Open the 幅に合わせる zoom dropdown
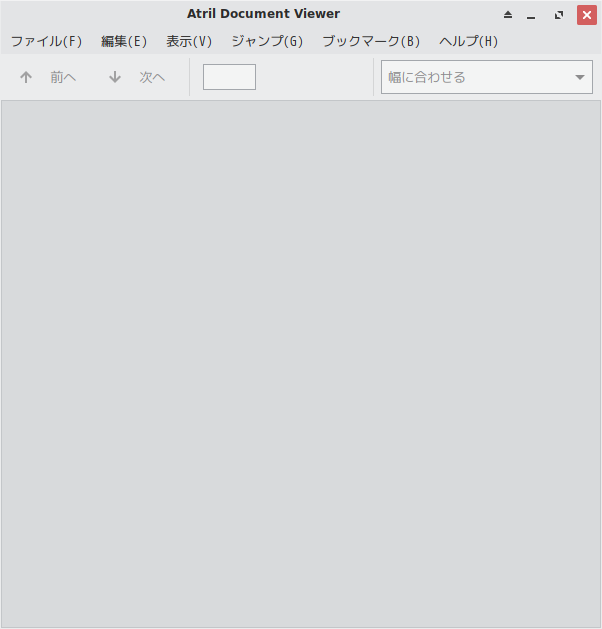Screen dimensions: 602x629 (487, 77)
